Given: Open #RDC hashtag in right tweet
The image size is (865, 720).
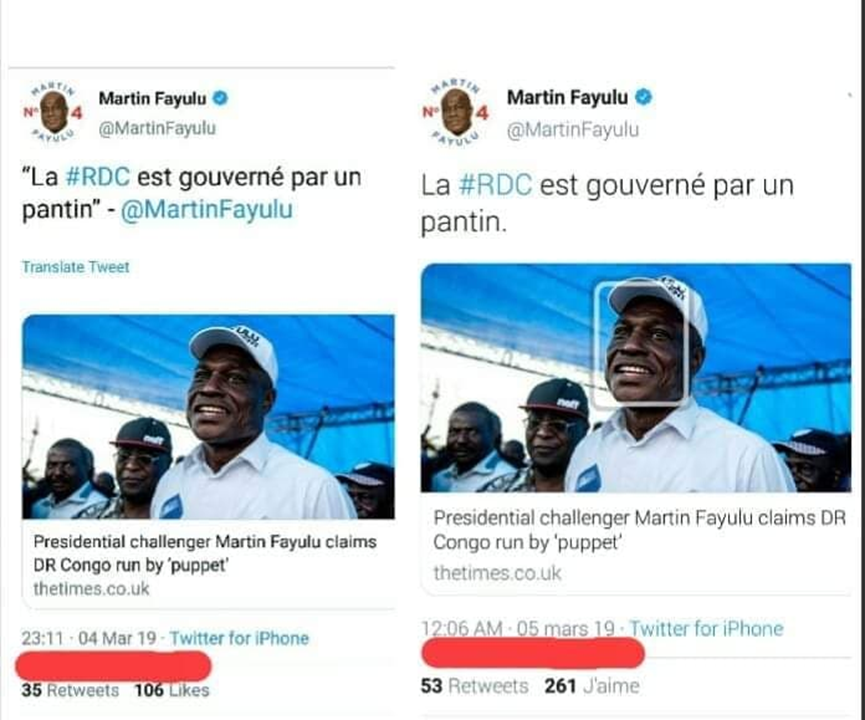Looking at the screenshot, I should [495, 185].
